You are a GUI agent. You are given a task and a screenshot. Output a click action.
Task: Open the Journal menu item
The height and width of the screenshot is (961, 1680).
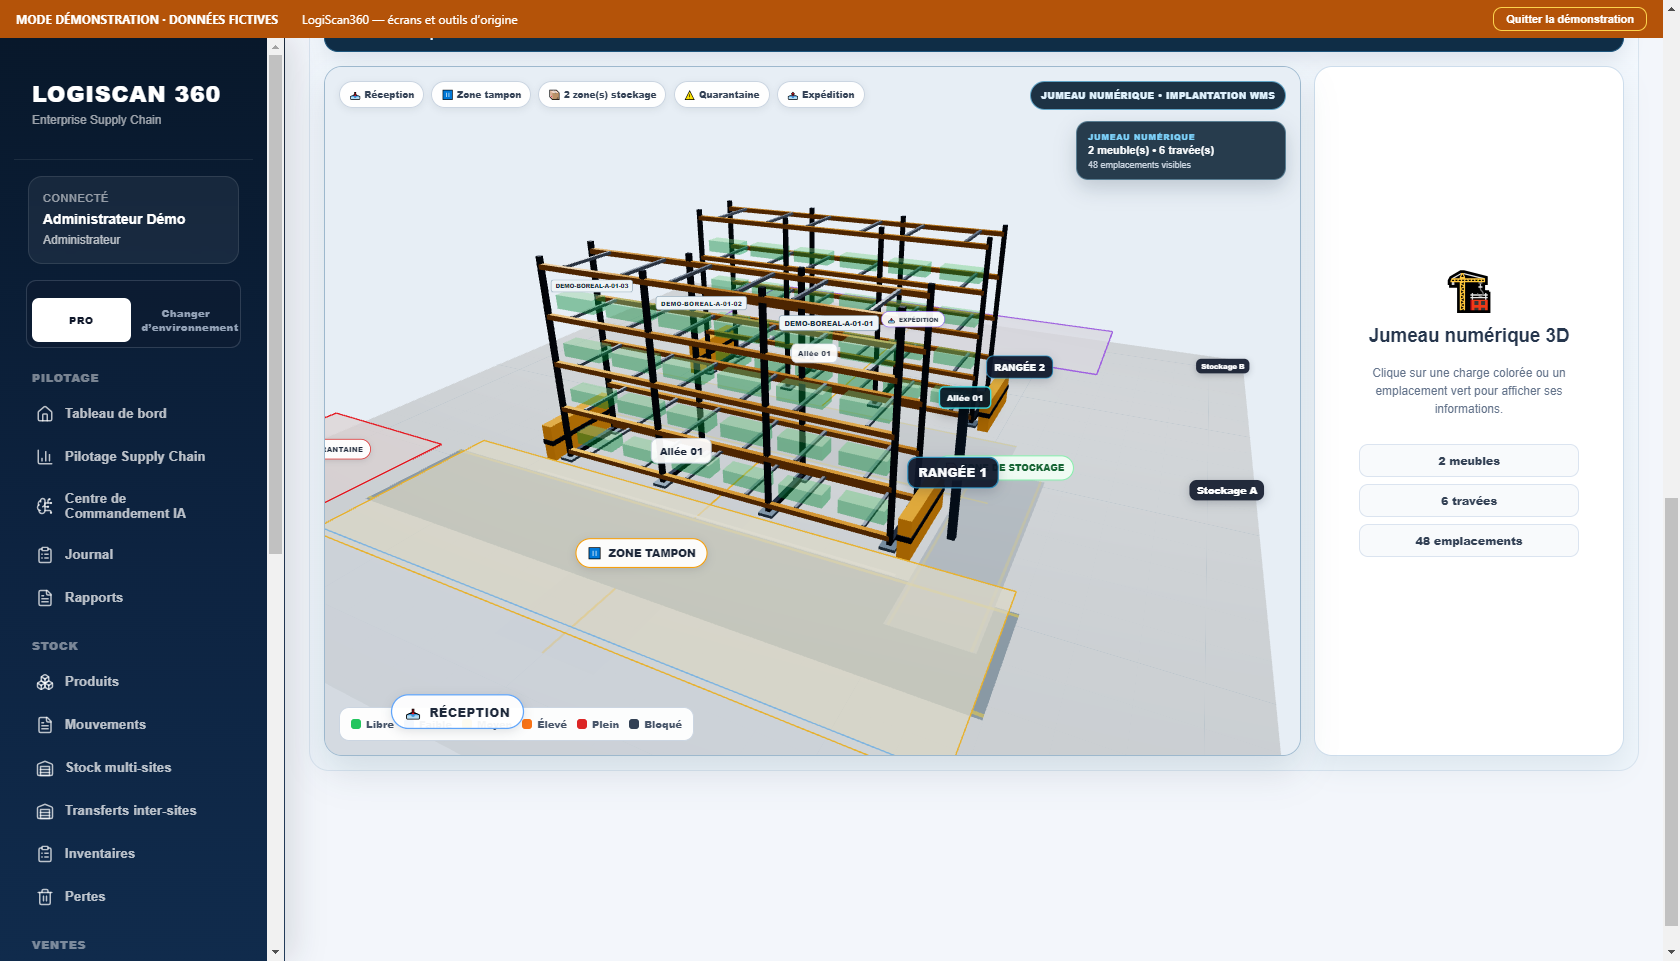pyautogui.click(x=133, y=555)
